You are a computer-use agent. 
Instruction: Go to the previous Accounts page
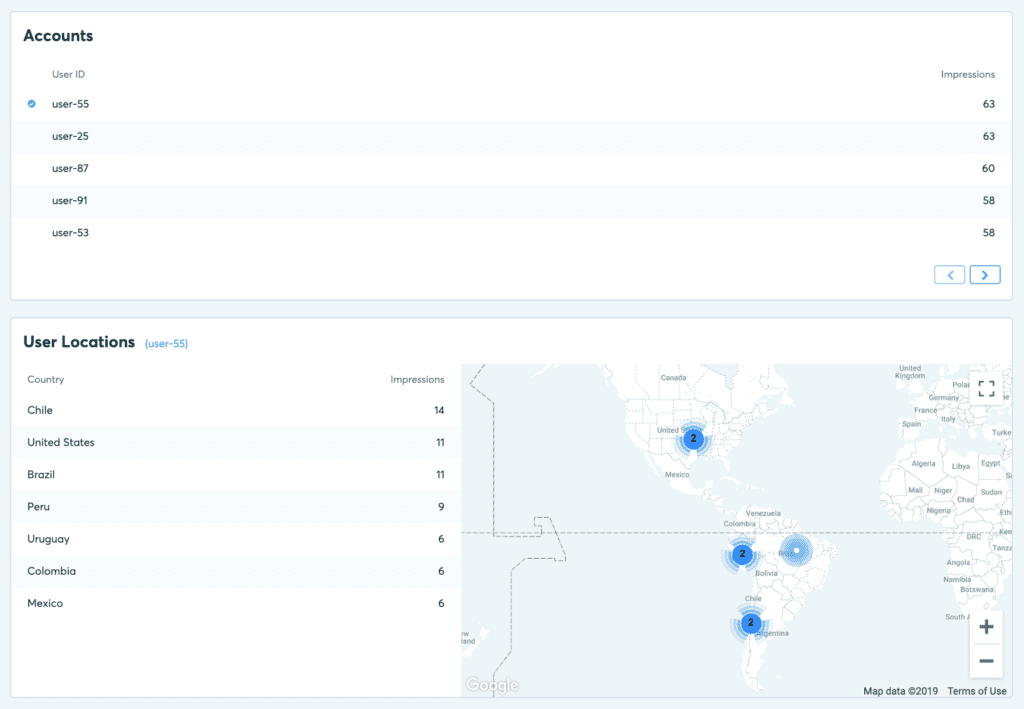(x=950, y=275)
